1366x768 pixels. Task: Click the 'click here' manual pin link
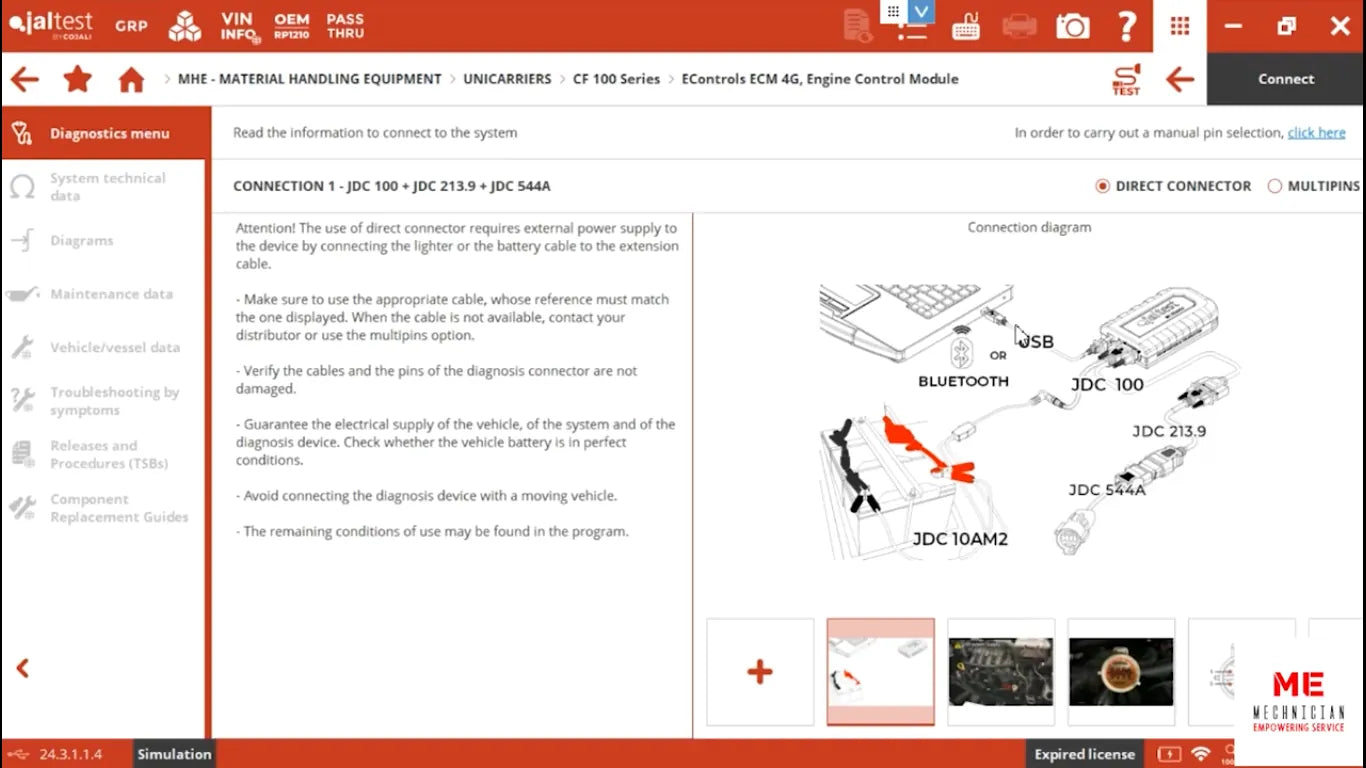click(1316, 132)
